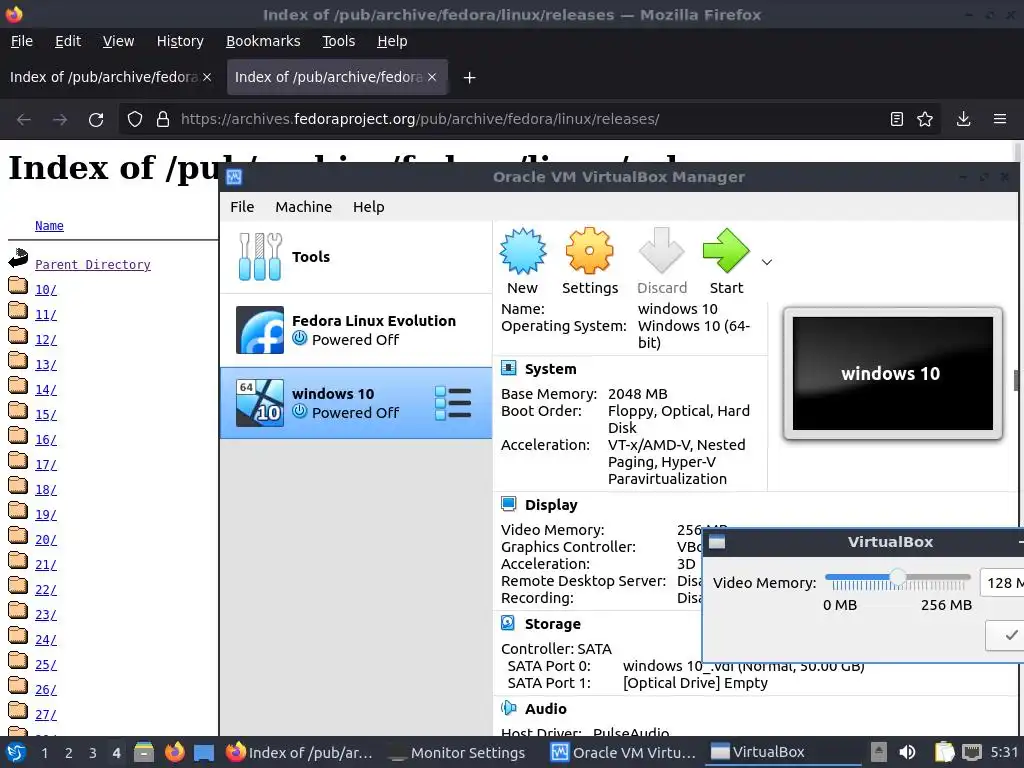
Task: Toggle Firefox reader view icon
Action: (x=897, y=120)
